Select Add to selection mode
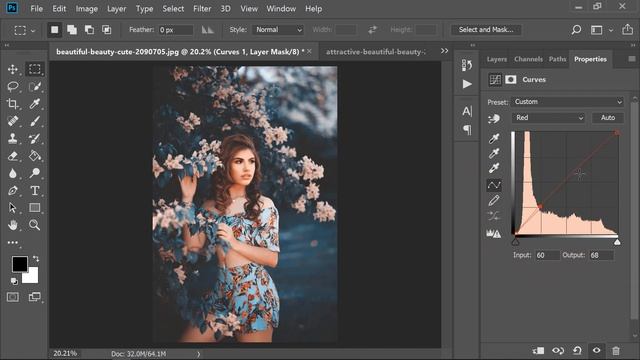 [72, 30]
